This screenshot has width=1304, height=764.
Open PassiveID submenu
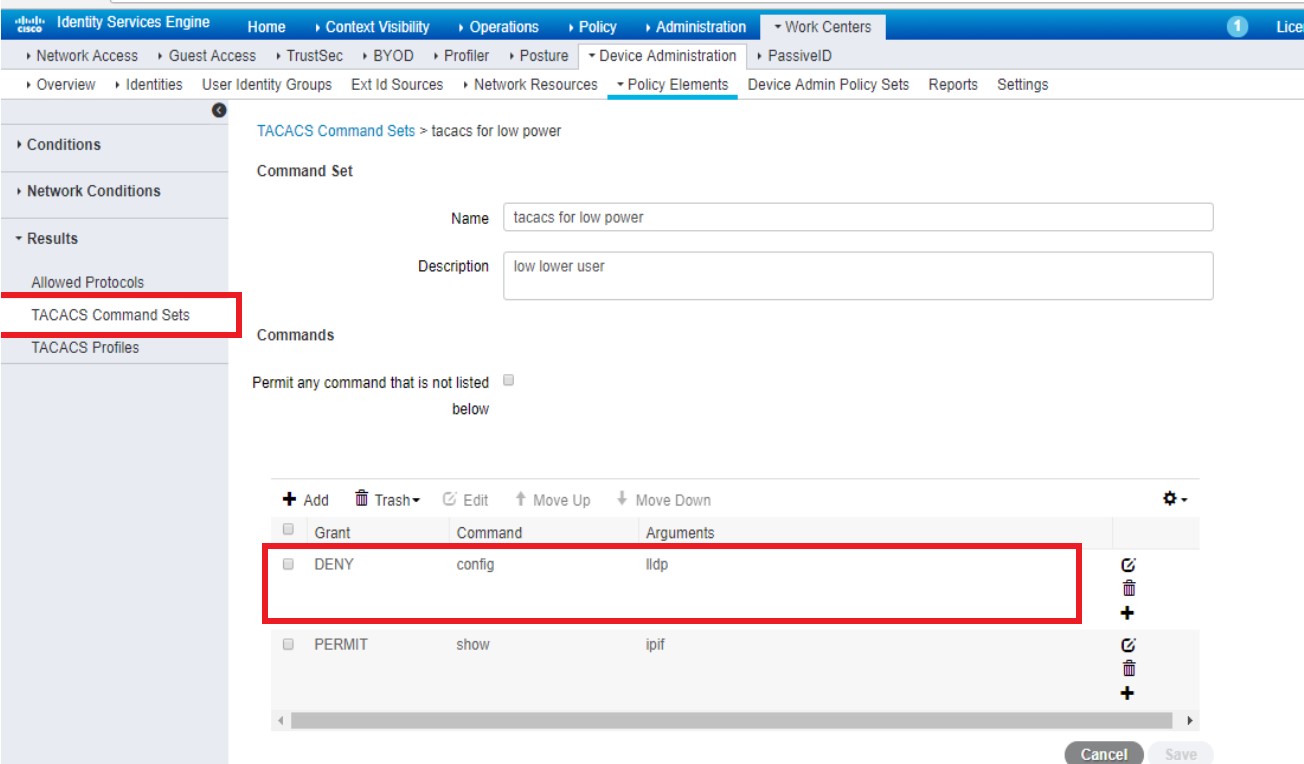click(x=794, y=56)
